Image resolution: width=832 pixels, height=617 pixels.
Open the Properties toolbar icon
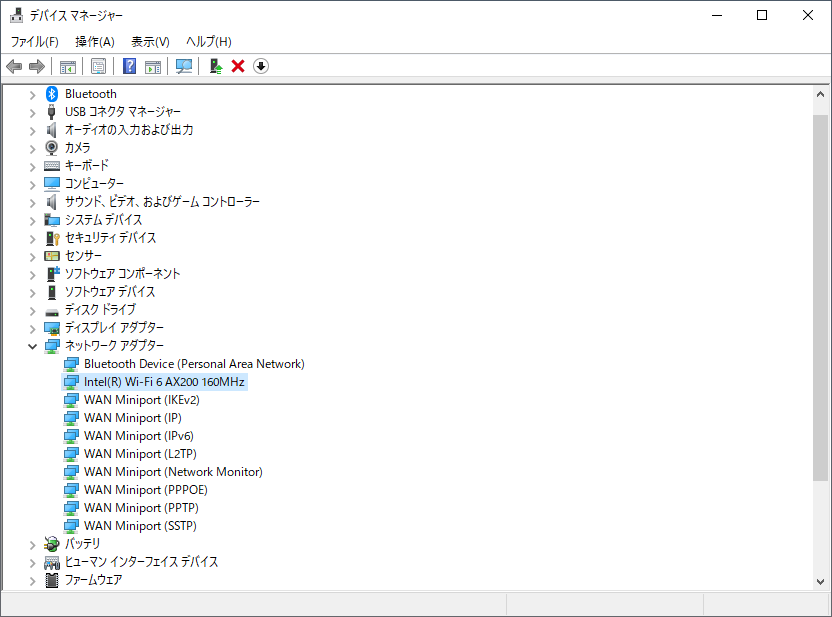point(99,66)
